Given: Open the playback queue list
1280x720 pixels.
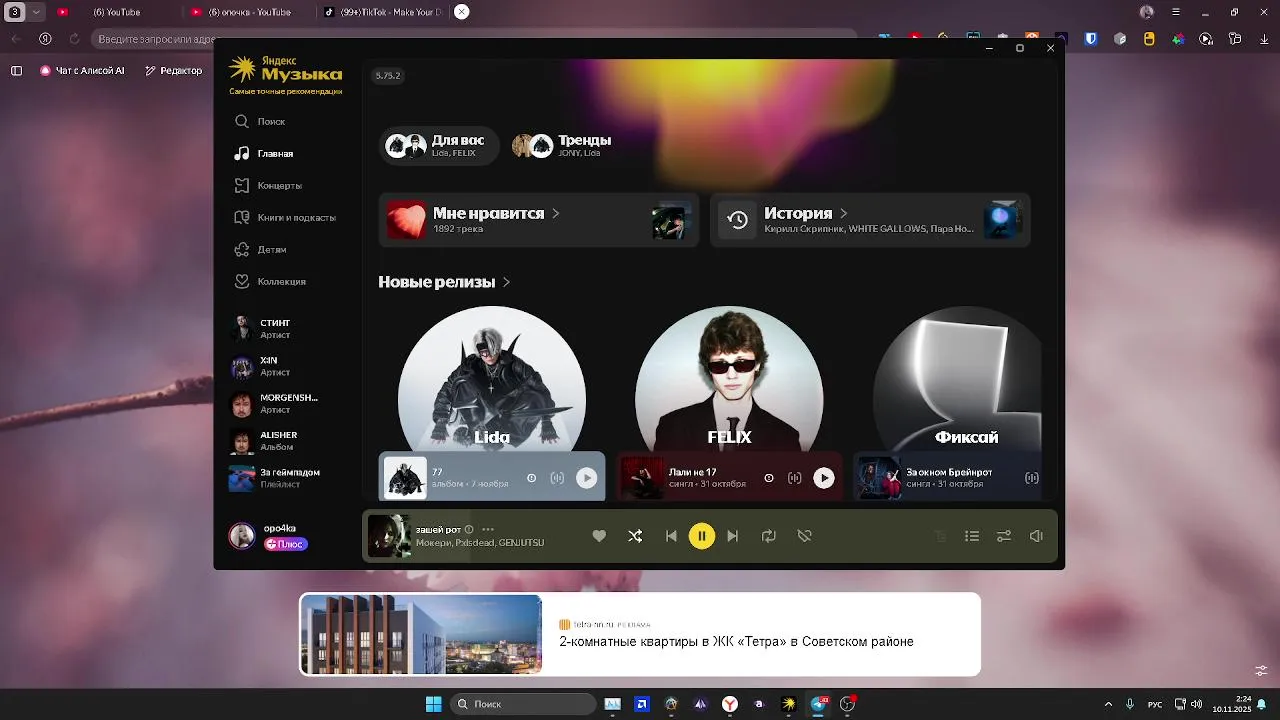Looking at the screenshot, I should (972, 536).
